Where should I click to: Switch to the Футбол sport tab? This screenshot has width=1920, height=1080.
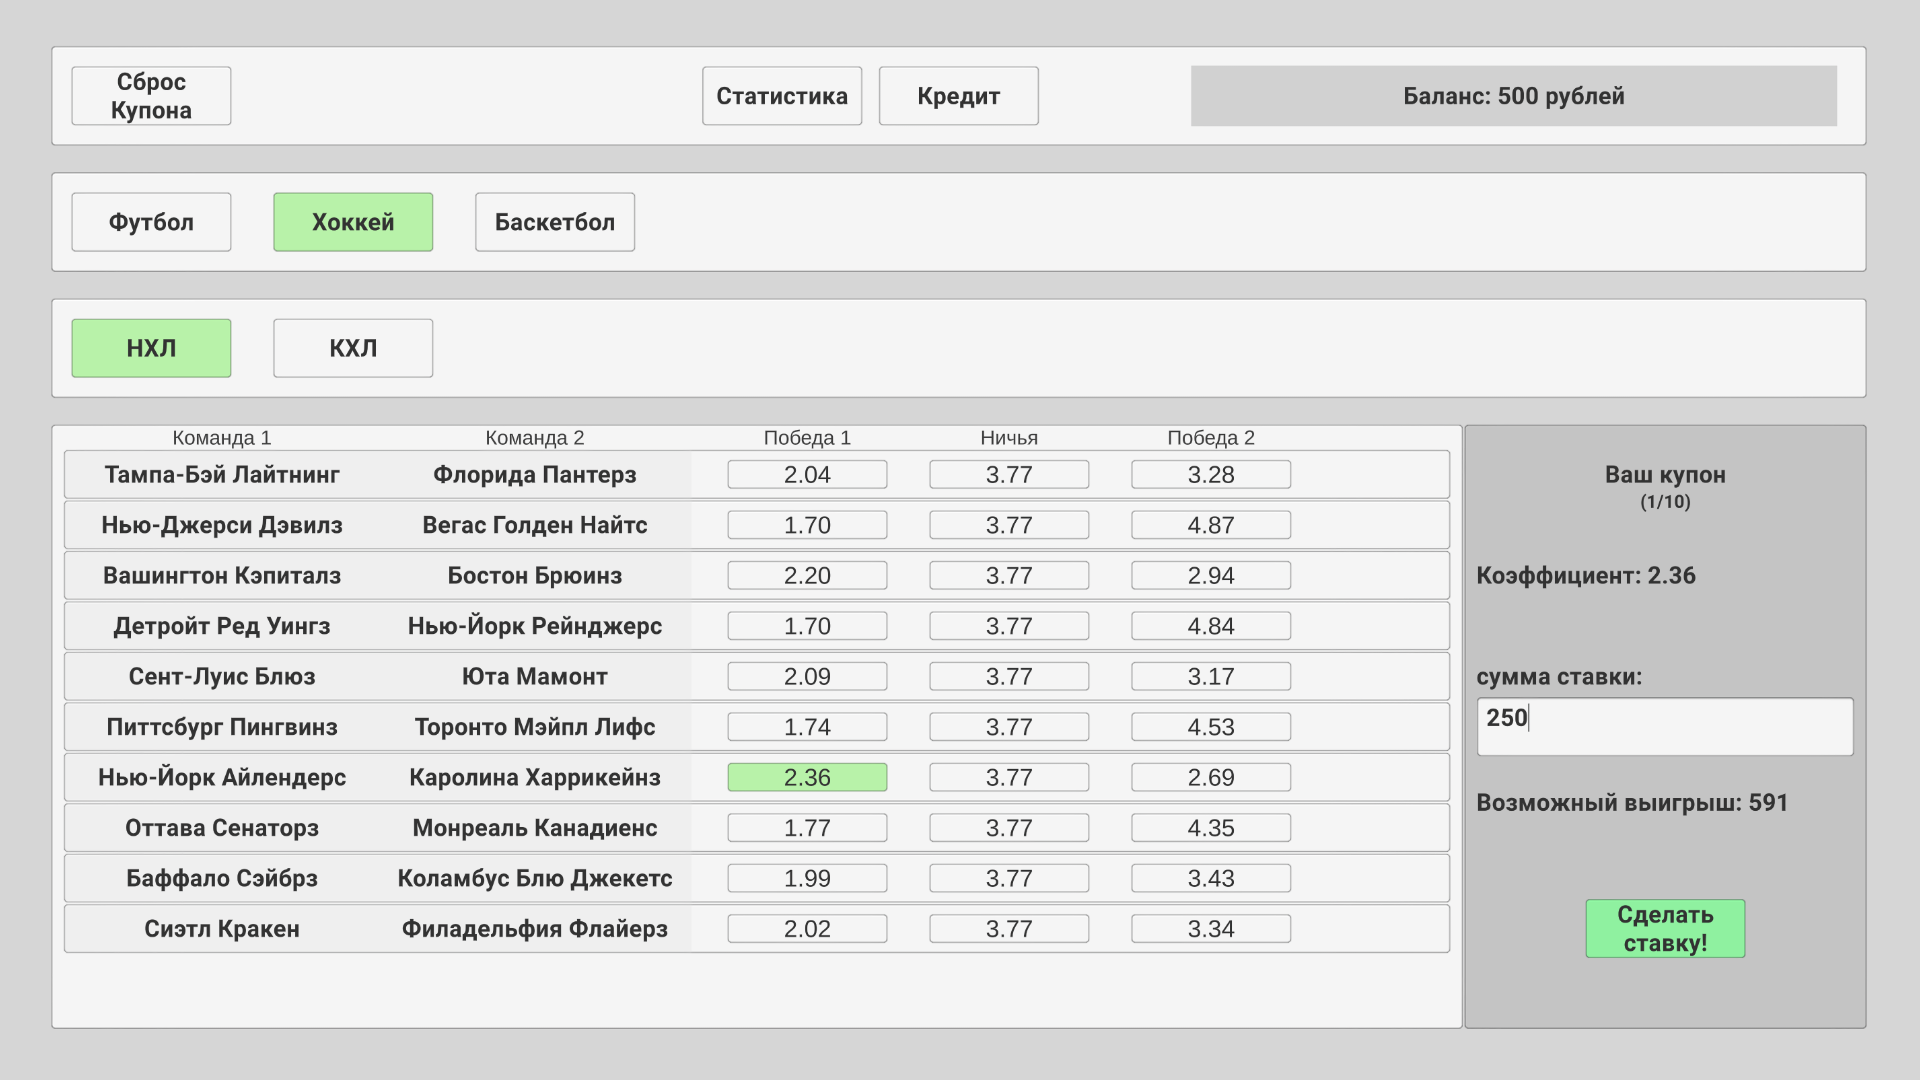pyautogui.click(x=151, y=222)
